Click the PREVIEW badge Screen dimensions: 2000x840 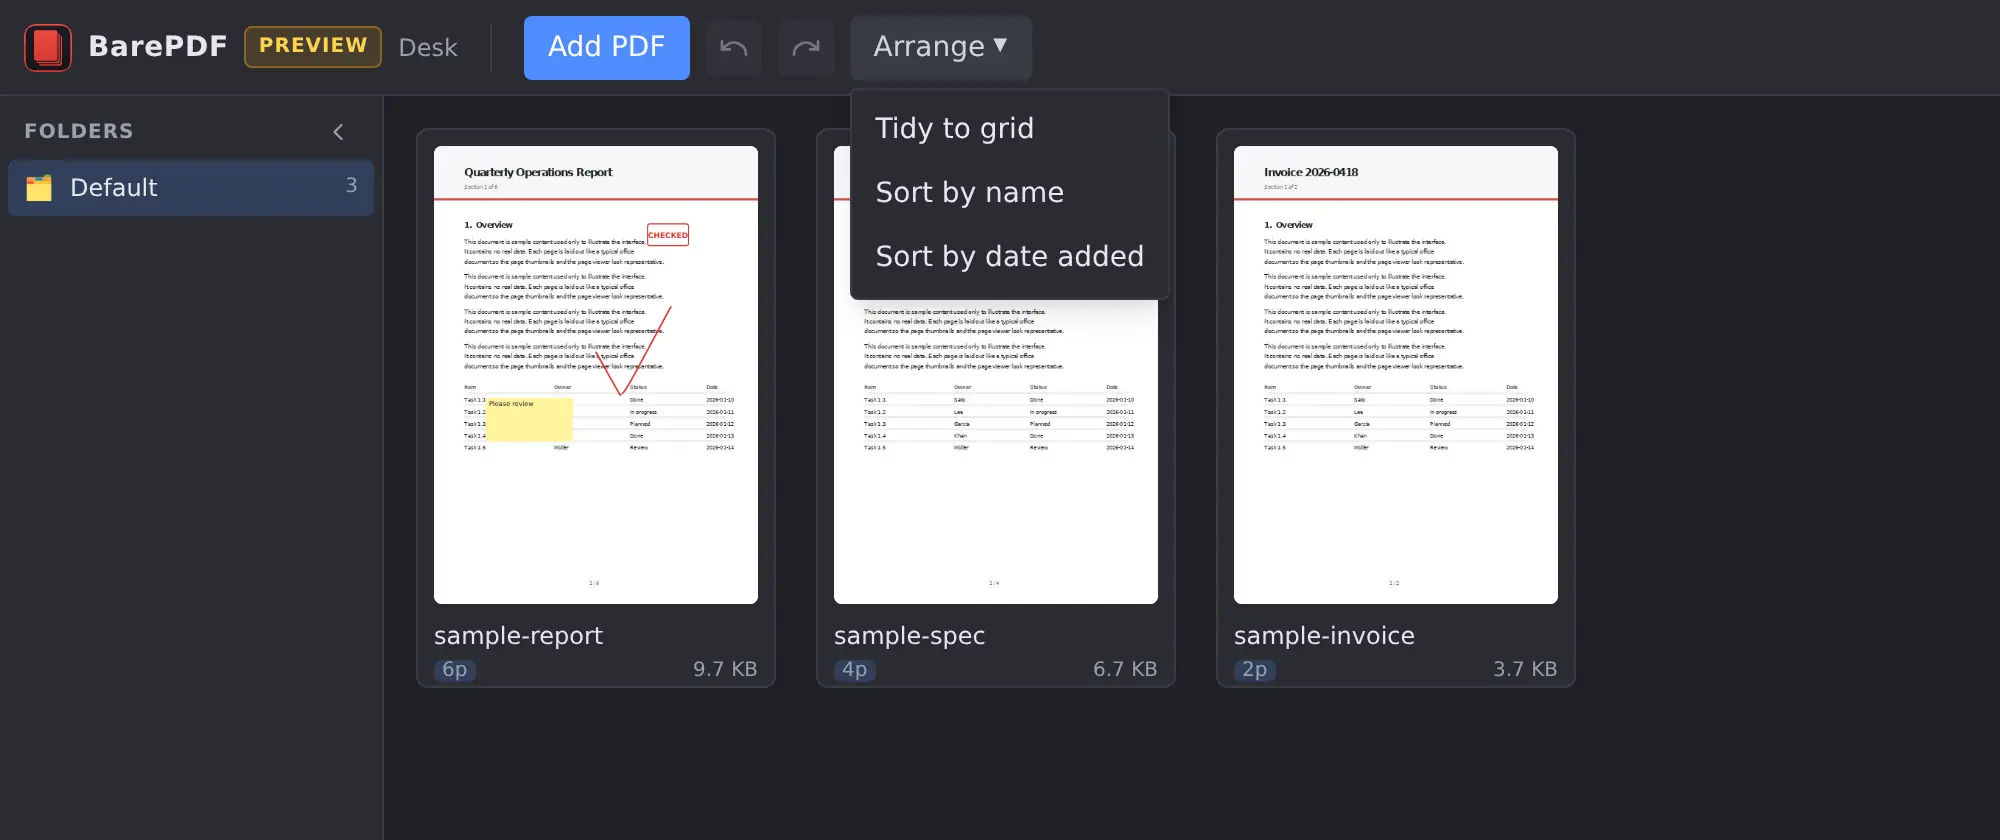click(x=313, y=46)
